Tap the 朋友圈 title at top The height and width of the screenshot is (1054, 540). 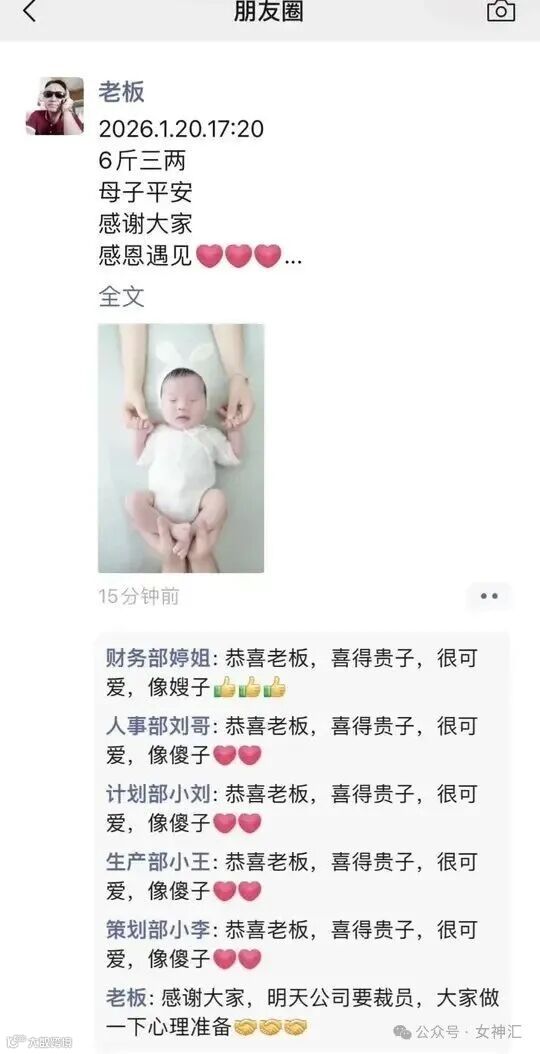(x=269, y=11)
